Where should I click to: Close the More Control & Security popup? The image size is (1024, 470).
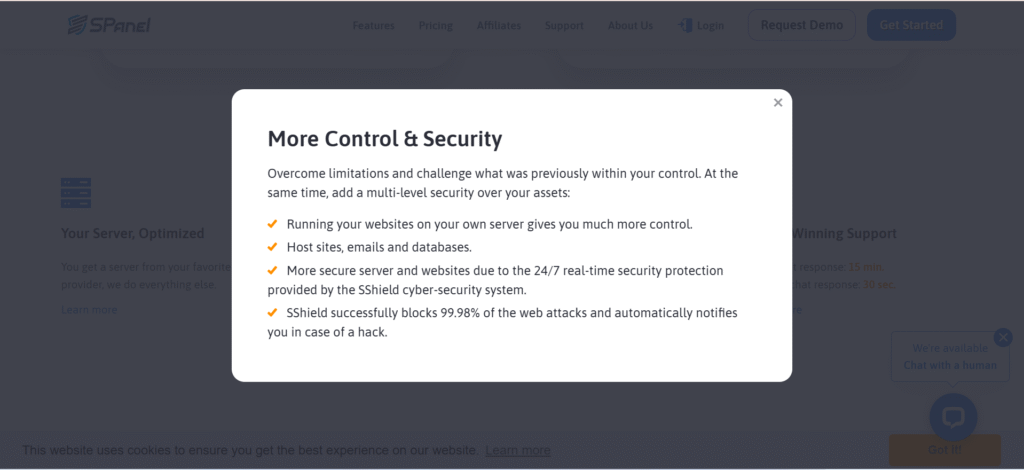[778, 103]
